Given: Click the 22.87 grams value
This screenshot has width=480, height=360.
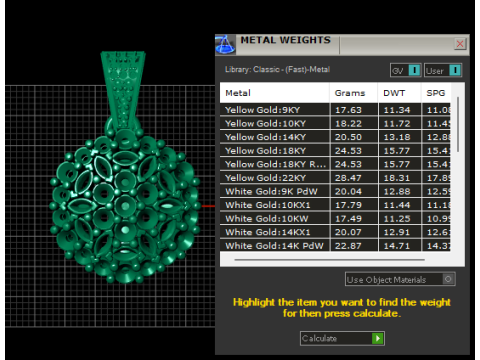Looking at the screenshot, I should [348, 246].
